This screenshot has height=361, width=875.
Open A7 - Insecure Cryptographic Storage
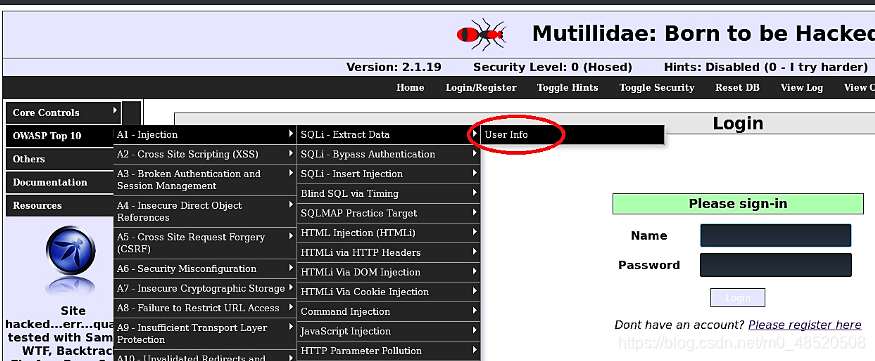(205, 288)
